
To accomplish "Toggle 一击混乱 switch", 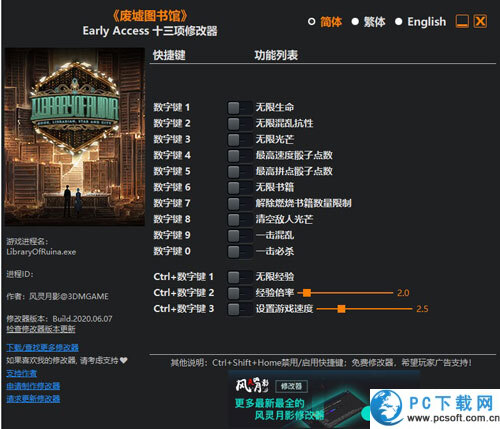I will click(x=239, y=235).
